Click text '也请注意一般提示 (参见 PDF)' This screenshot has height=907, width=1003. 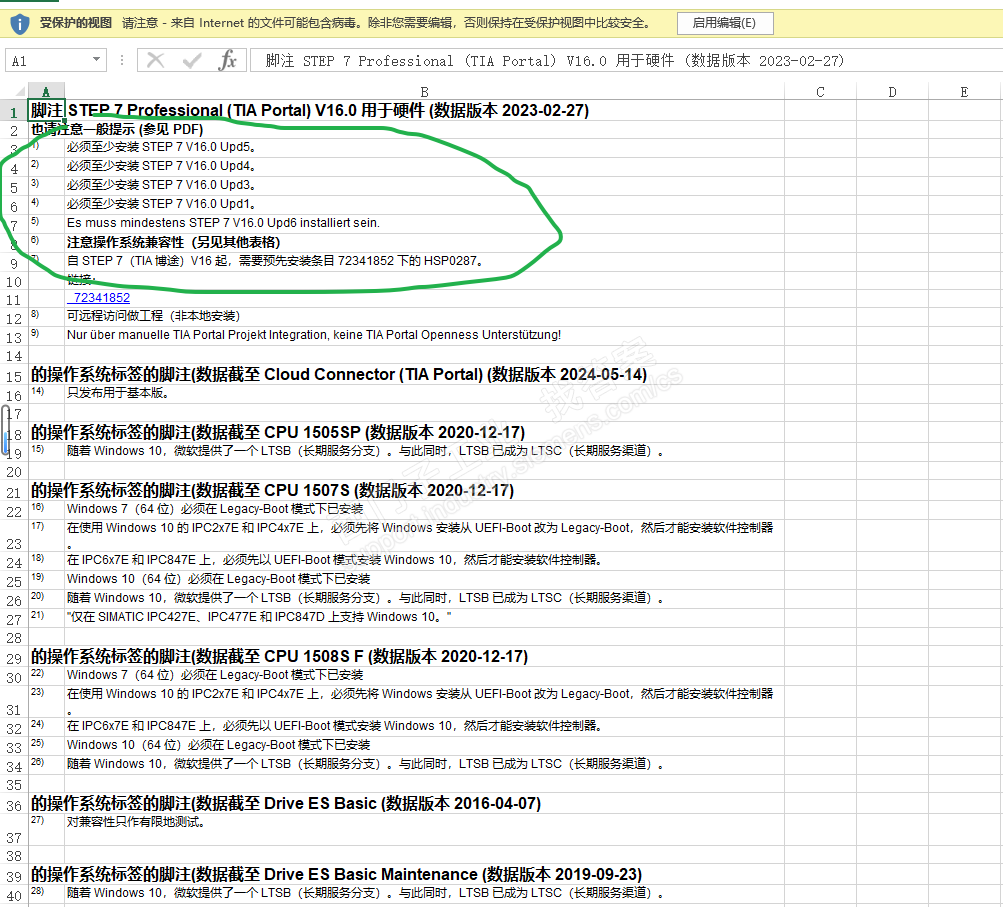(117, 129)
